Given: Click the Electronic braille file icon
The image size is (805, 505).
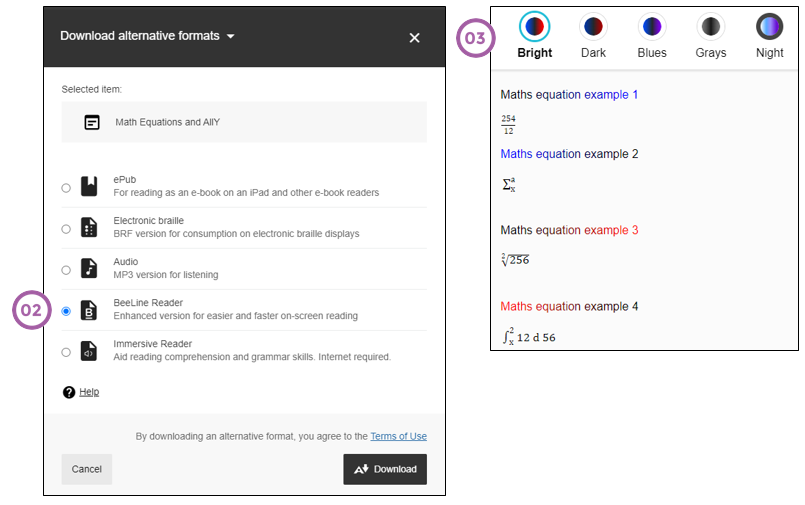Looking at the screenshot, I should click(89, 227).
